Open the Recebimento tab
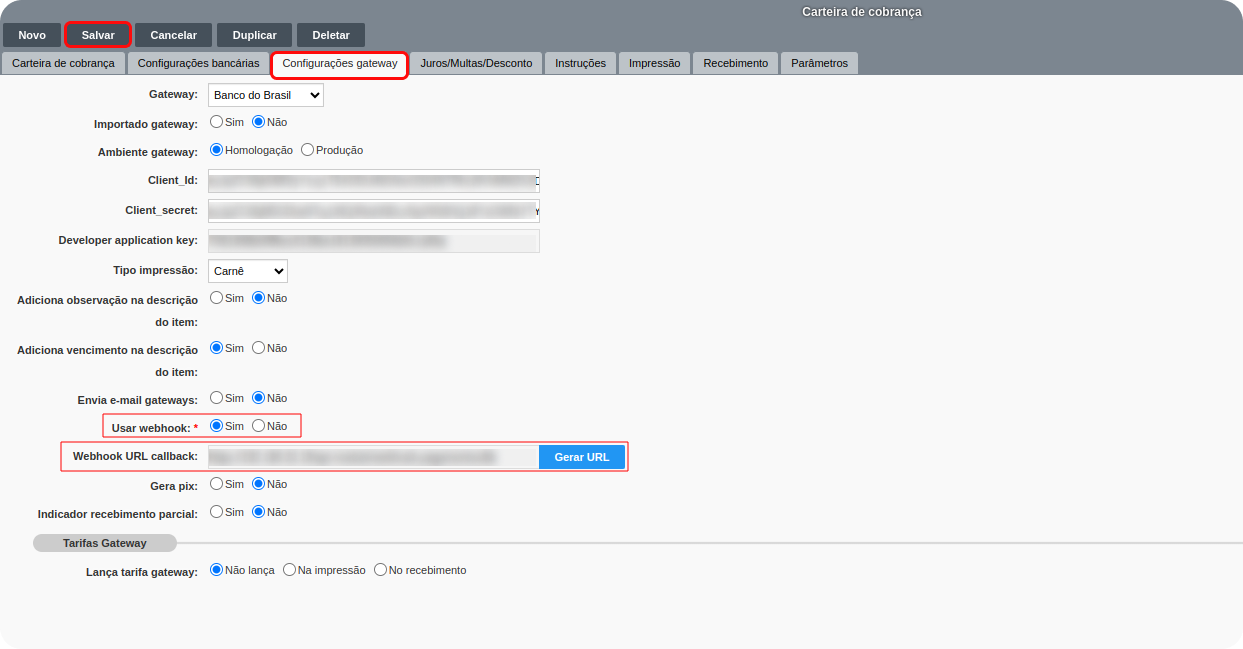The image size is (1243, 649). (x=735, y=63)
